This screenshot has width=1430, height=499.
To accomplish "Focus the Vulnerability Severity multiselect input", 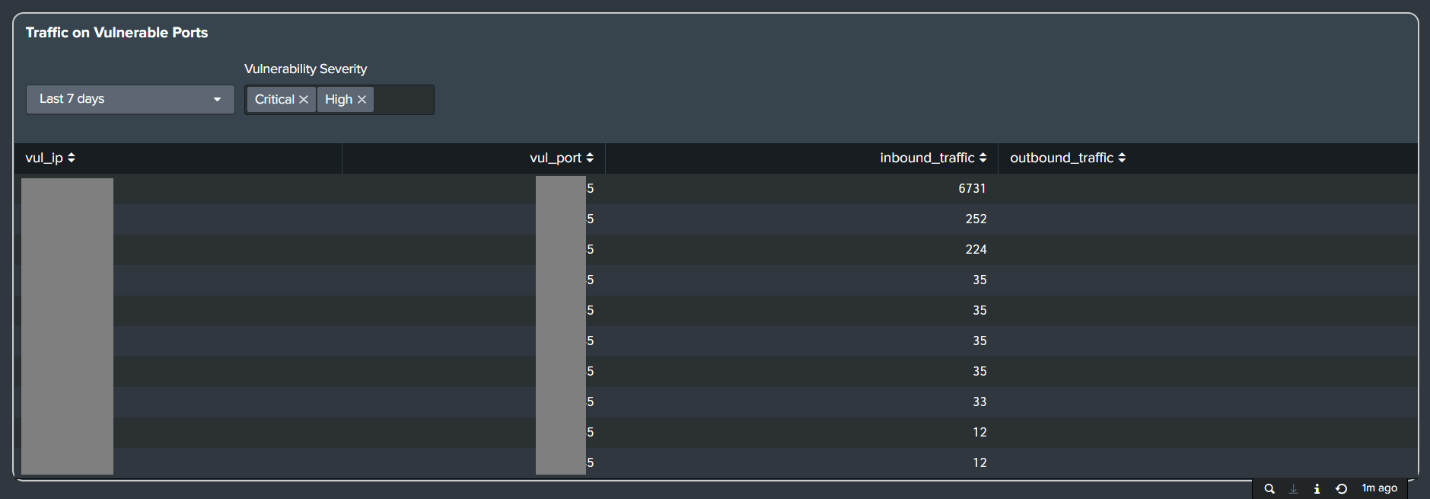I will click(404, 100).
